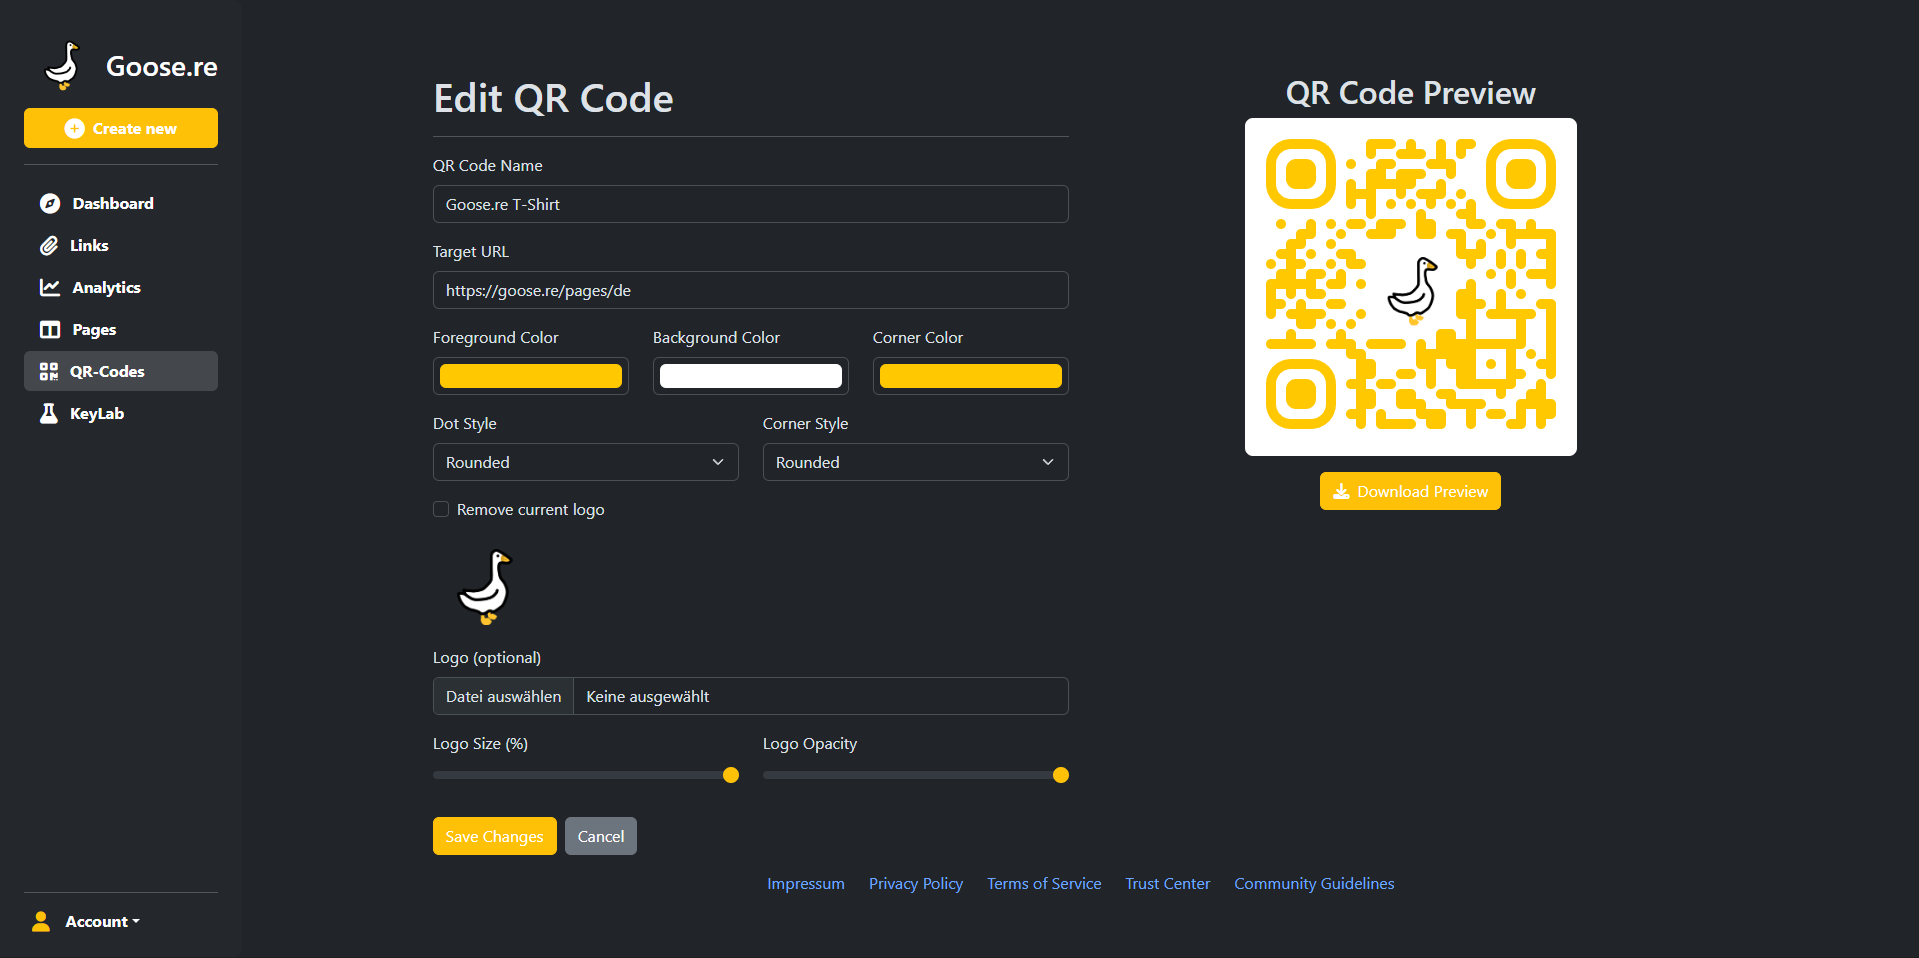Image resolution: width=1919 pixels, height=958 pixels.
Task: Click the Links chain icon
Action: coord(49,245)
